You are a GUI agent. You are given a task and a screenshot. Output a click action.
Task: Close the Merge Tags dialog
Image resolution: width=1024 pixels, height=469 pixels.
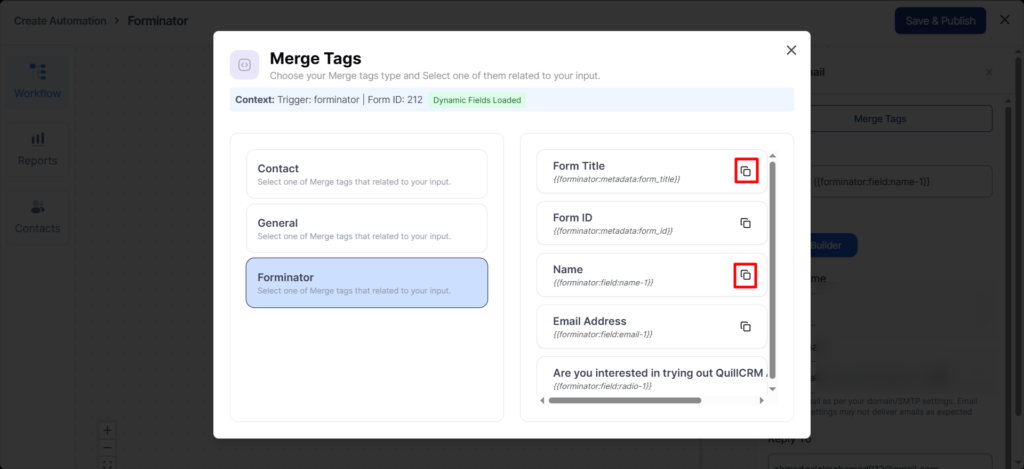point(791,50)
